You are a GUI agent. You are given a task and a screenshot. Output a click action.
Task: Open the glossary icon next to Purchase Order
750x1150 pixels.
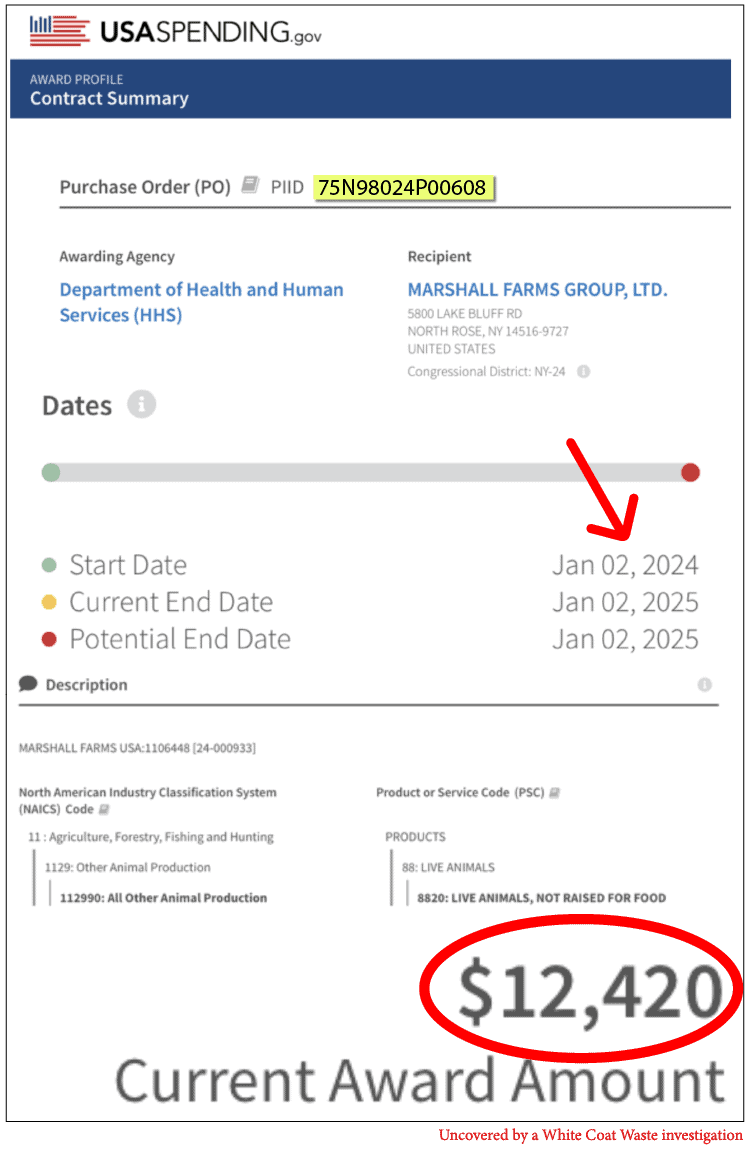point(251,185)
